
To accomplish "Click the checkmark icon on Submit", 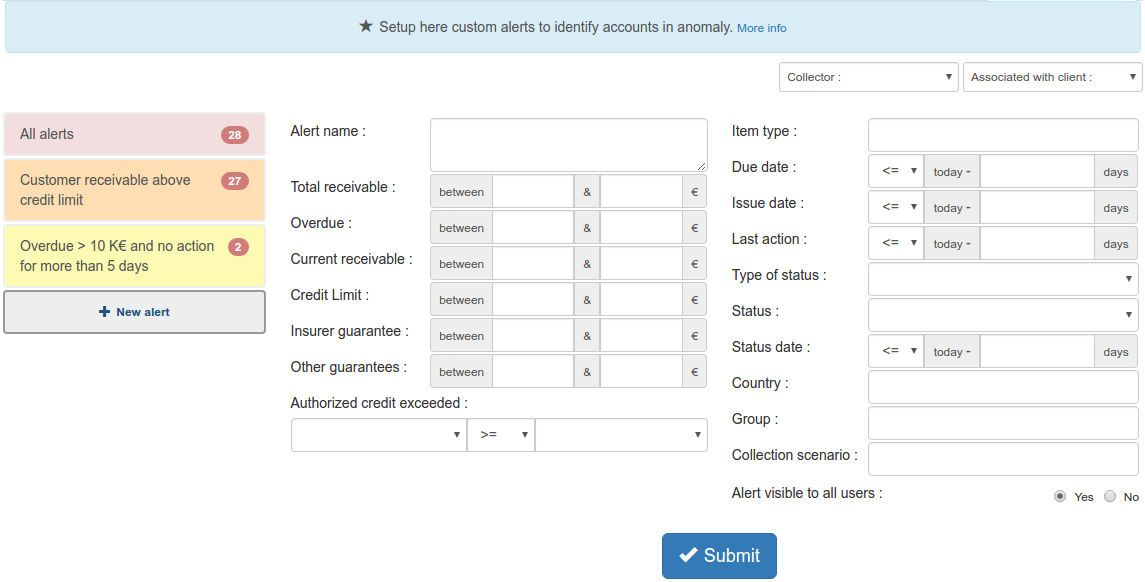I will (x=688, y=556).
